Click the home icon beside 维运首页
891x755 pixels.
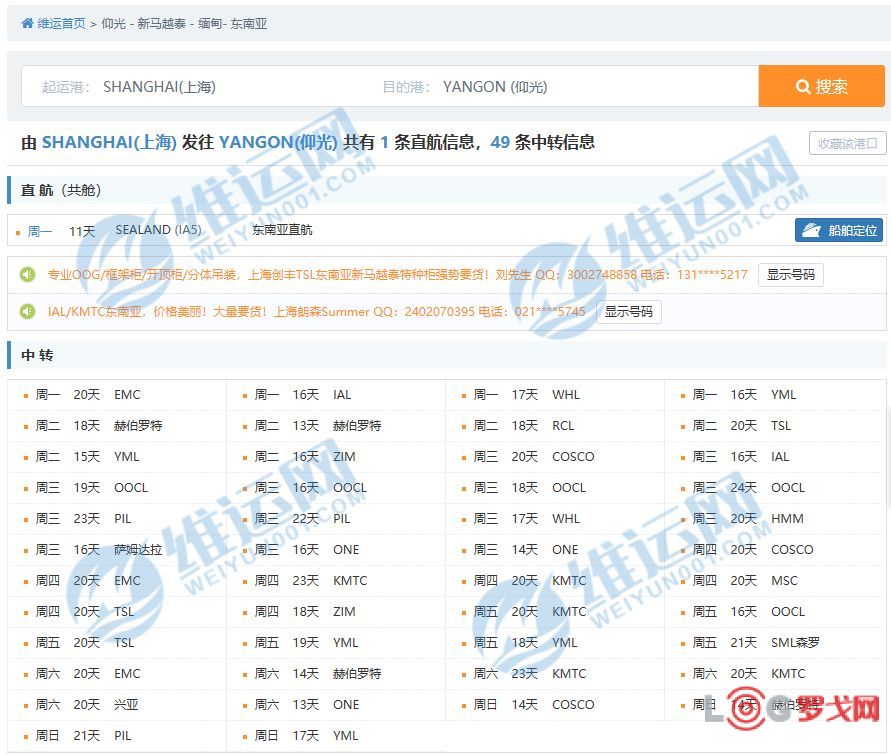28,23
